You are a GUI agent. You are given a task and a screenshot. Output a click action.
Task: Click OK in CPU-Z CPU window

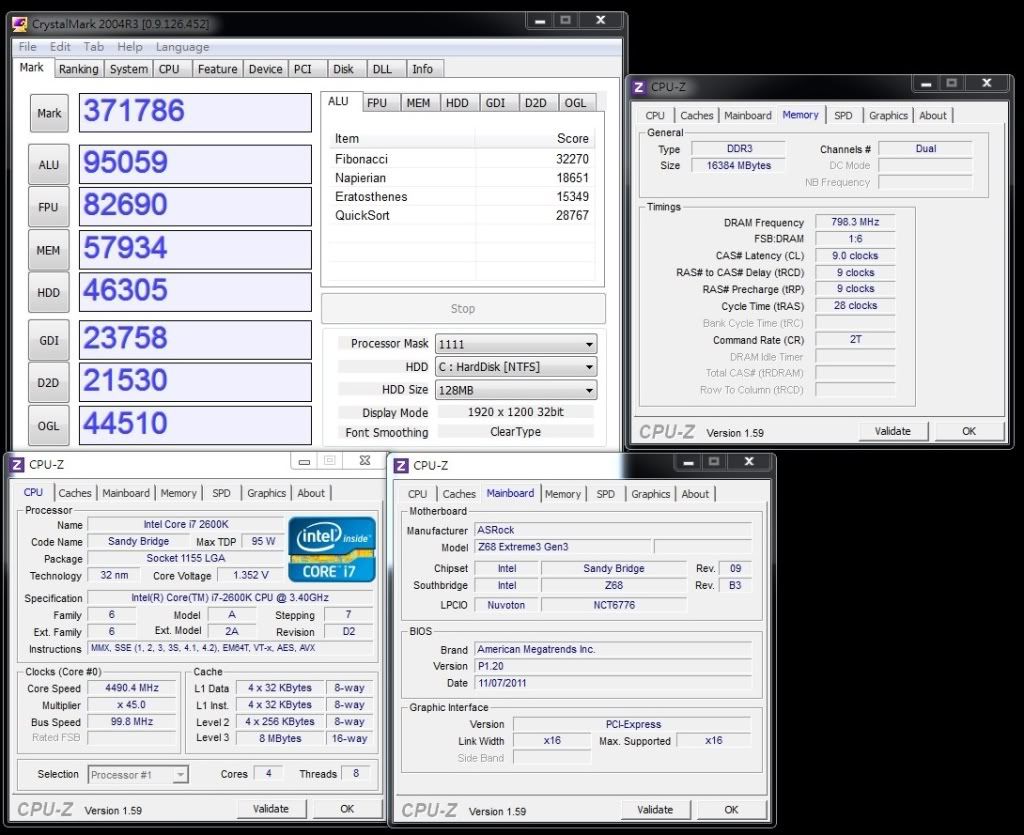347,809
